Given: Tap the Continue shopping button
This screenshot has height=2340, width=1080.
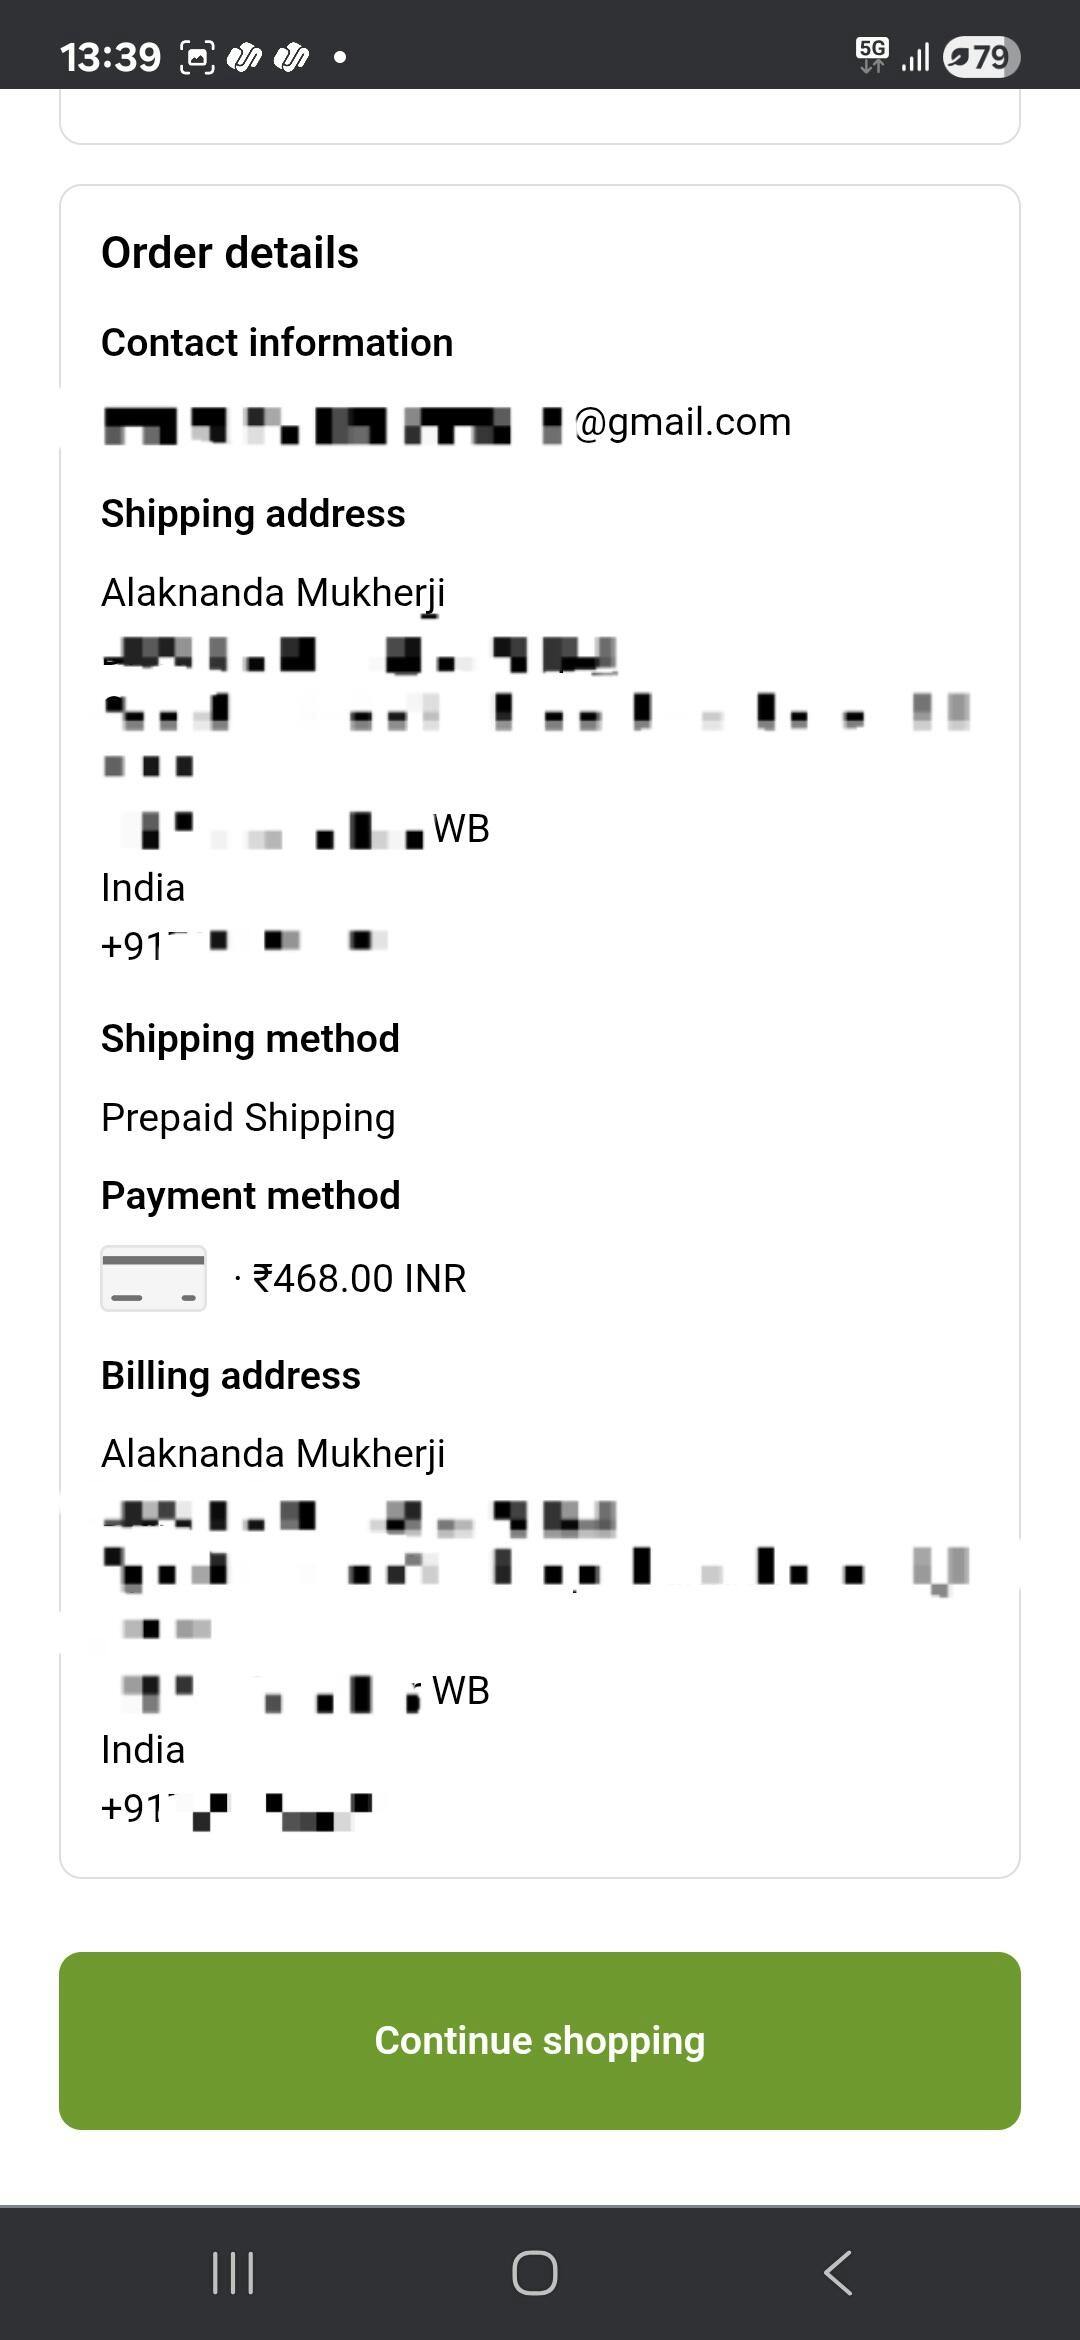Looking at the screenshot, I should 540,2041.
